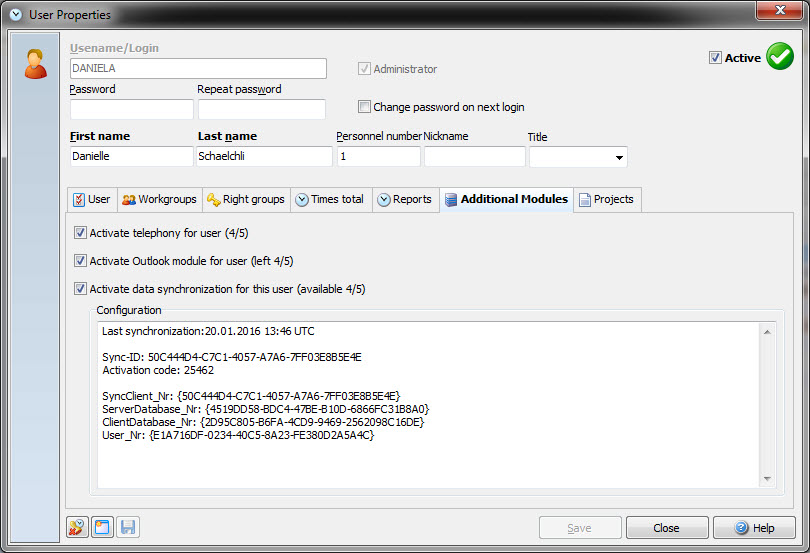This screenshot has width=810, height=553.
Task: Open the Right groups tab
Action: (246, 199)
